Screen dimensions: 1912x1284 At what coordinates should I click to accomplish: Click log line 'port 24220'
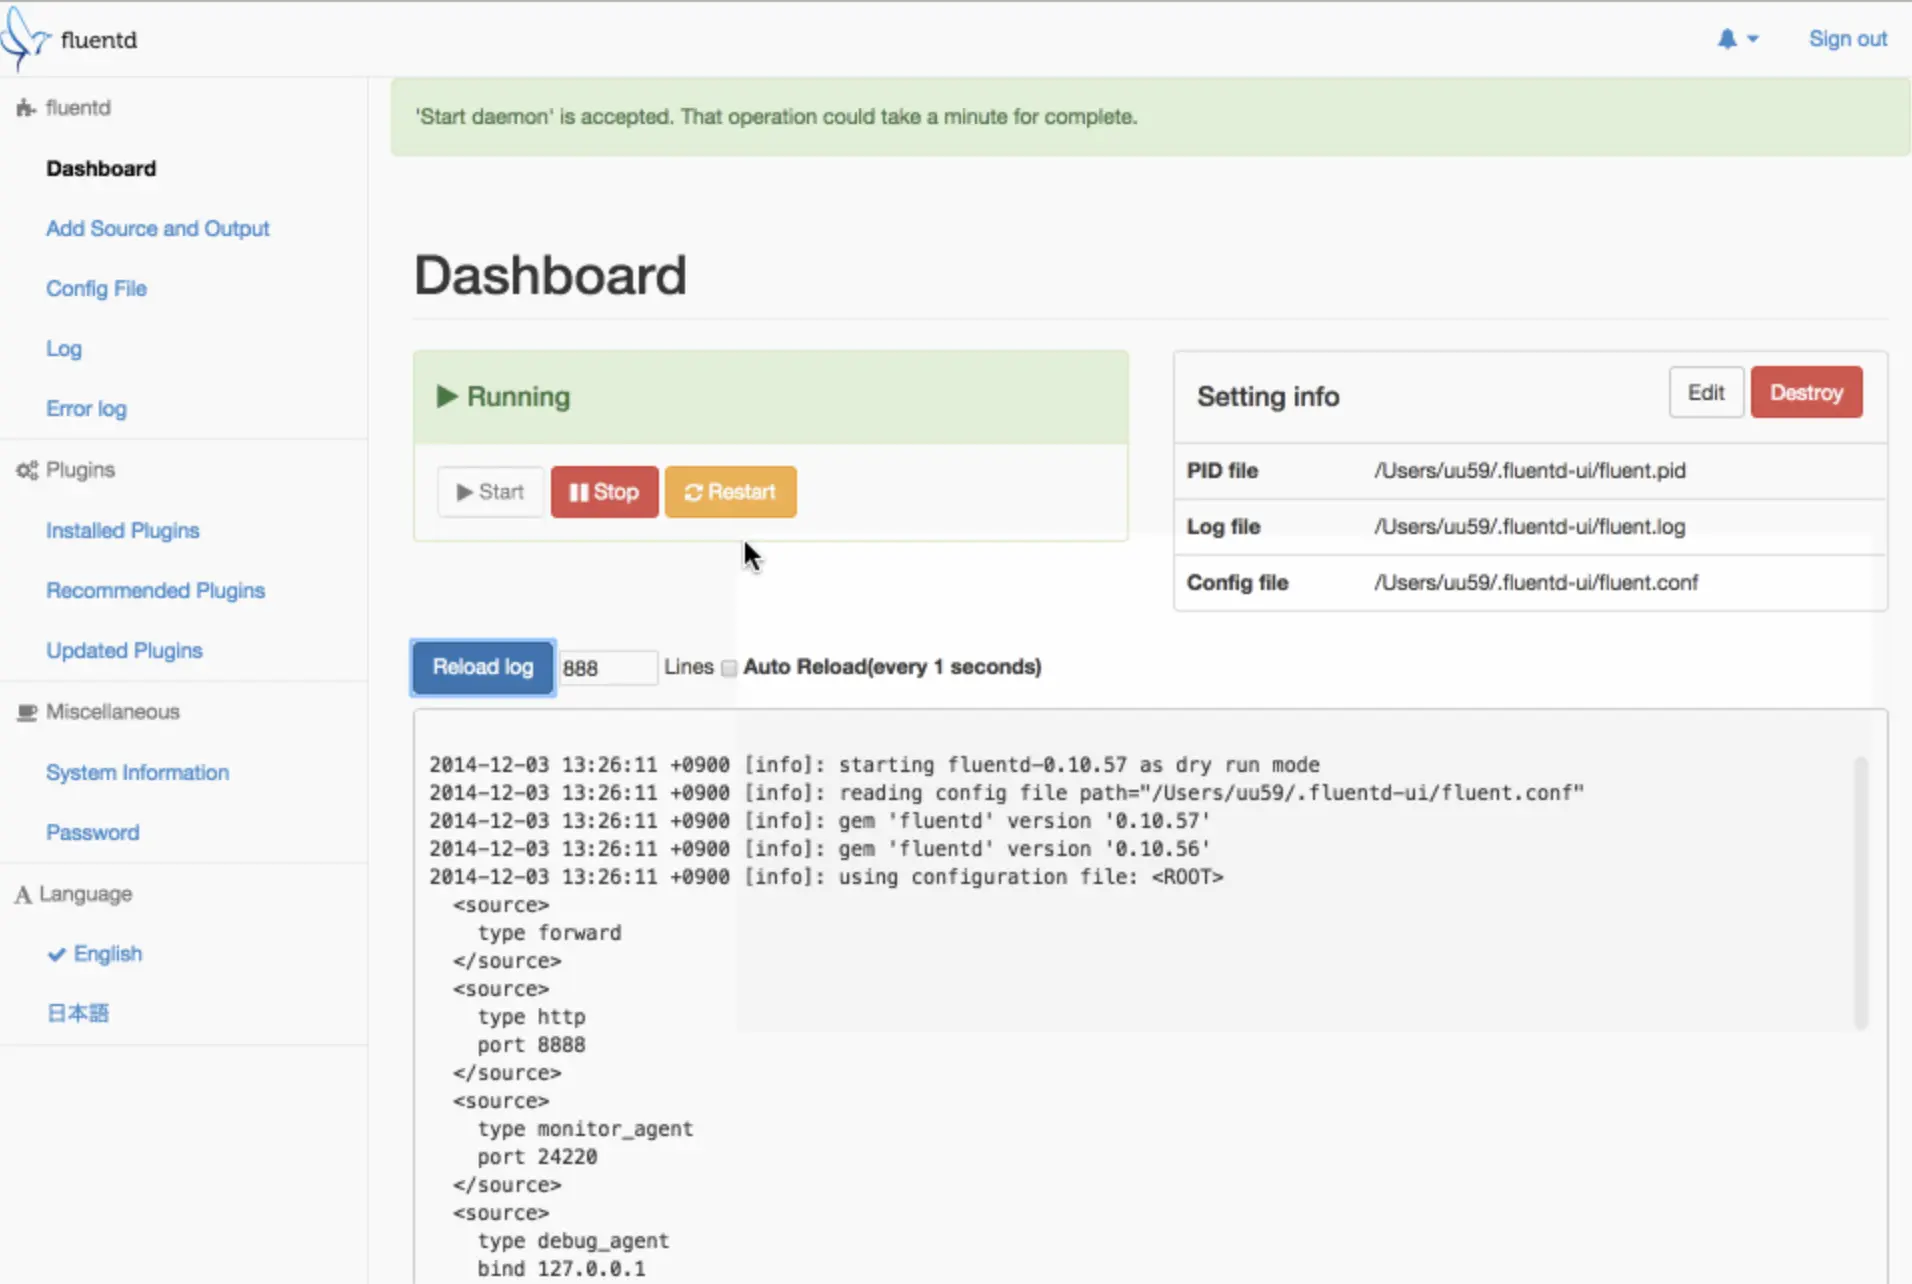click(x=537, y=1157)
